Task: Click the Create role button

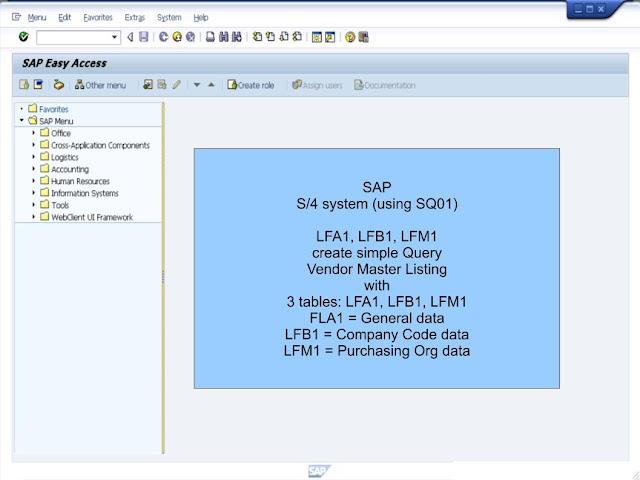Action: (x=251, y=85)
